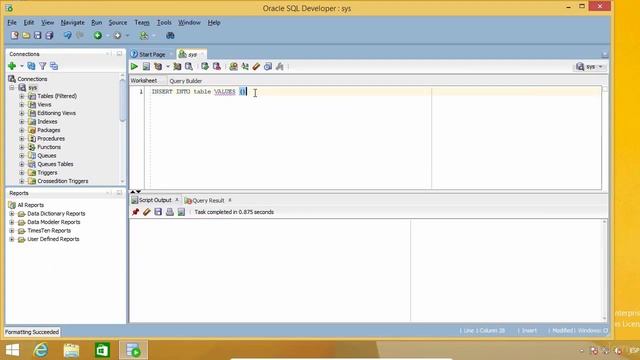Open the Back button history dropdown arrow
640x360 pixels.
[x=107, y=36]
